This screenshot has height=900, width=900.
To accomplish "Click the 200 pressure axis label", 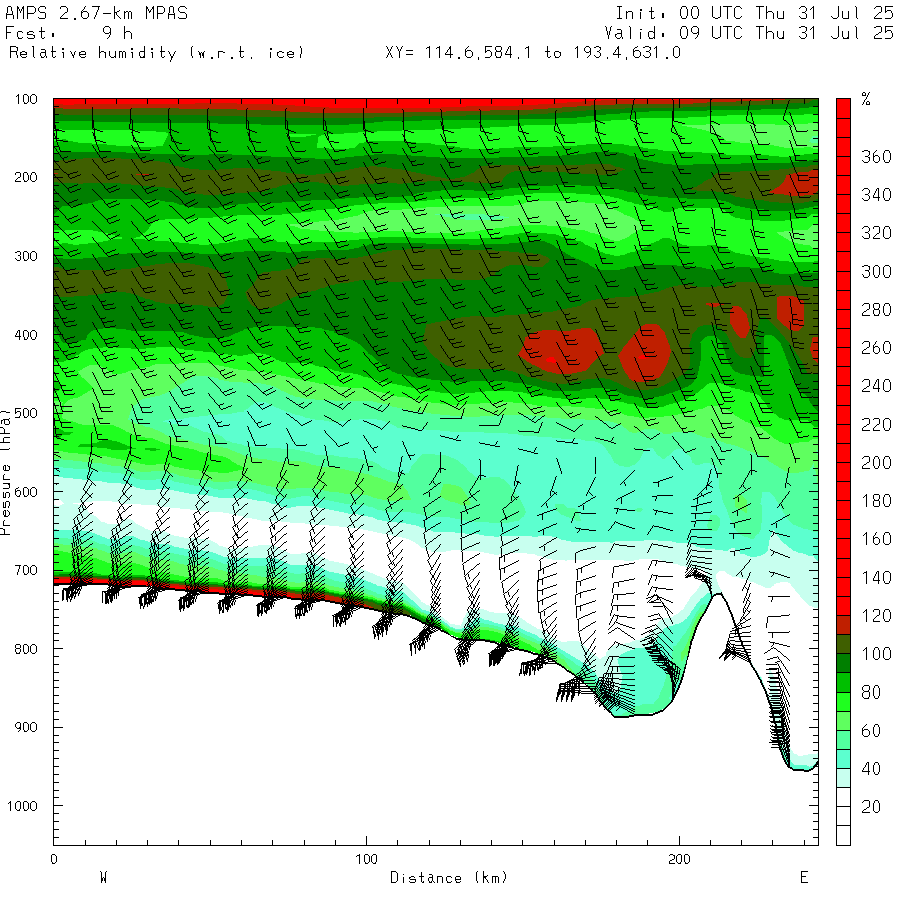I will 26,177.
